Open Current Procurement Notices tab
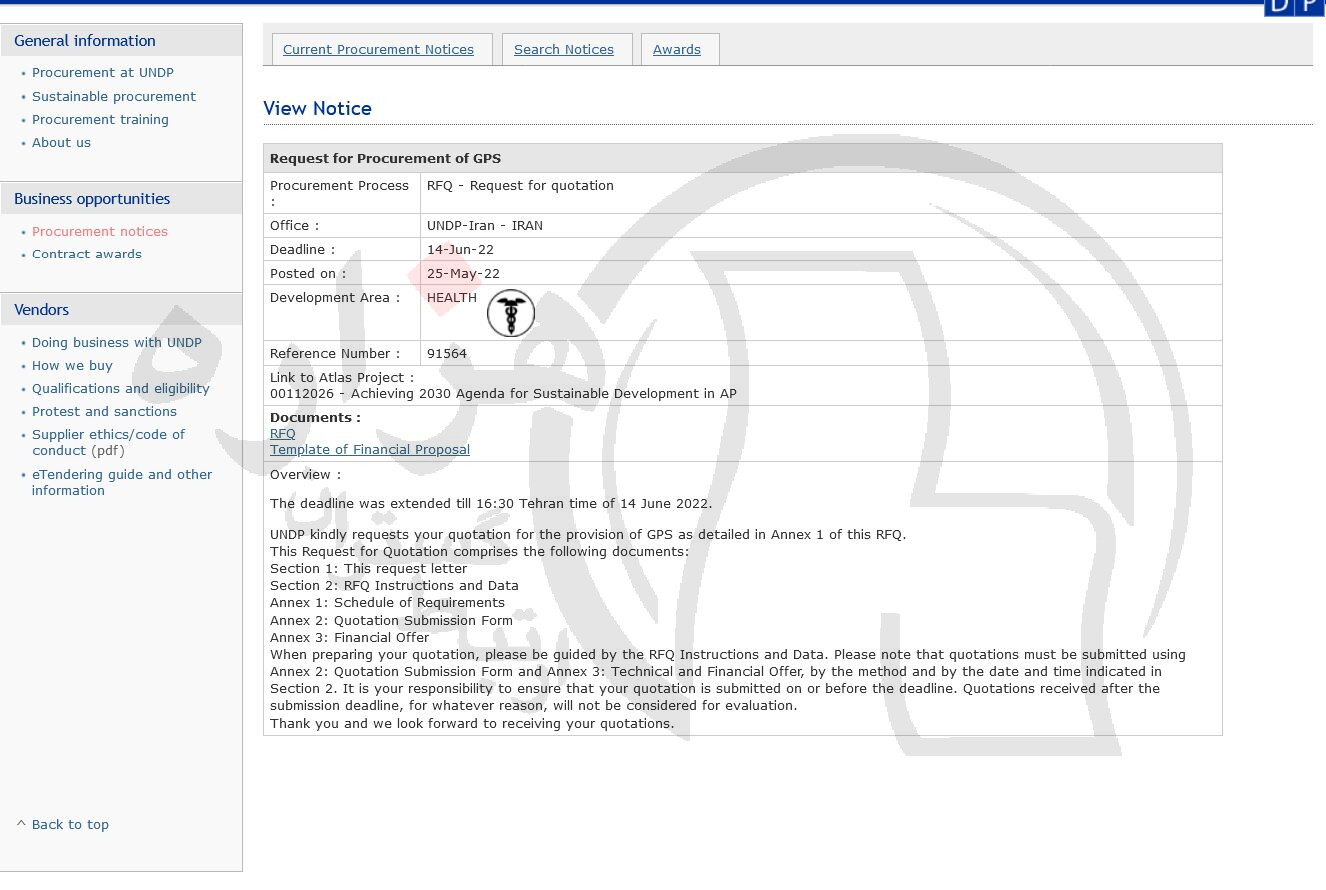Viewport: 1326px width, 890px height. [378, 49]
